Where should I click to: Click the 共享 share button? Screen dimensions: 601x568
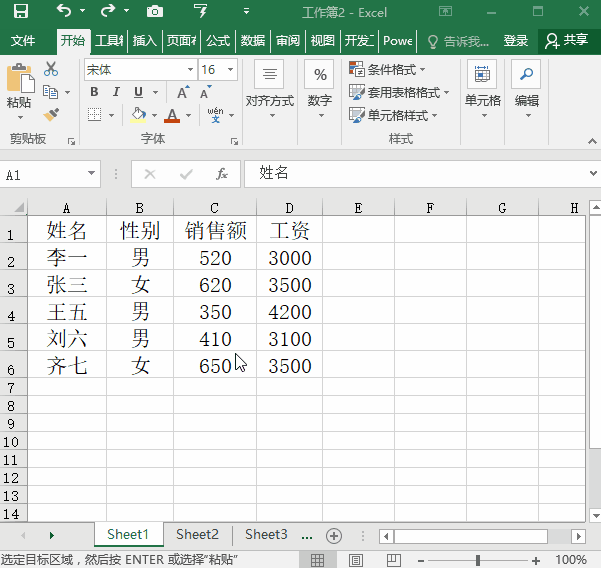pos(567,41)
